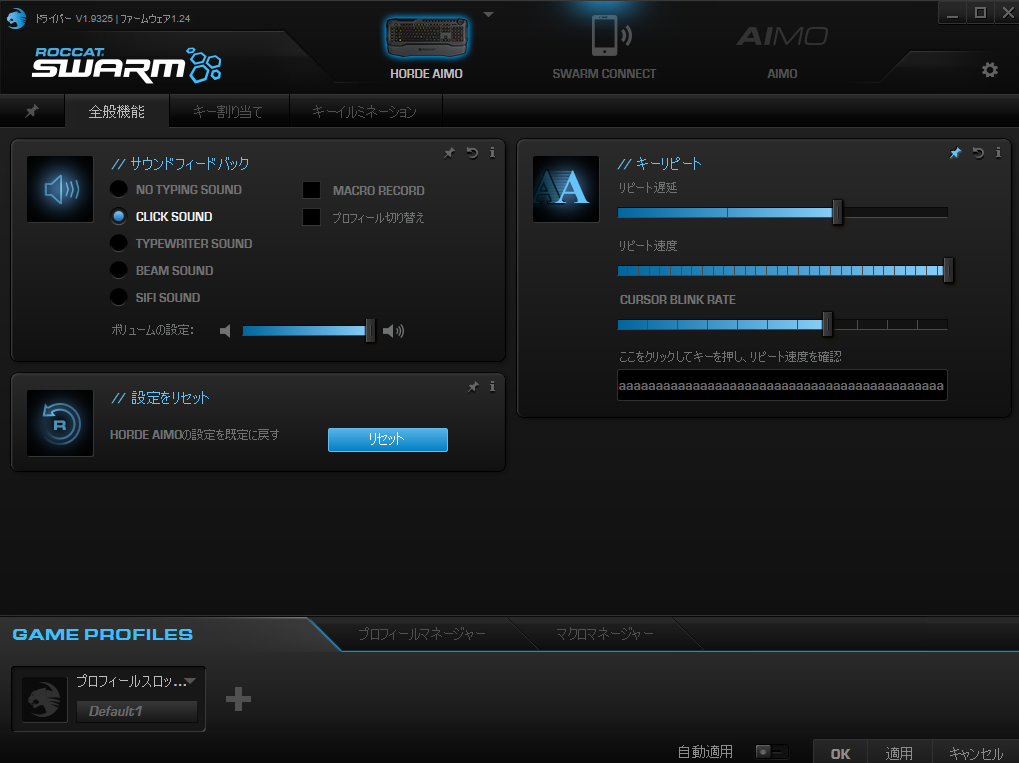
Task: Pin the サウンドフィードバック panel
Action: pyautogui.click(x=449, y=153)
